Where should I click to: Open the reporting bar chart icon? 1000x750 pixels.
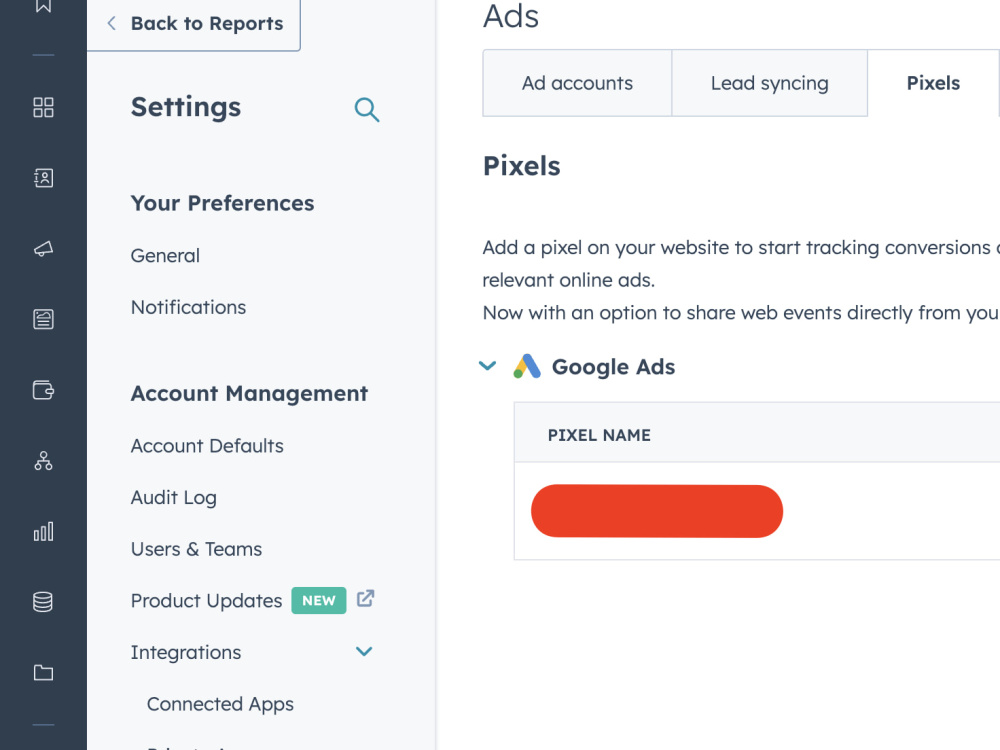pos(43,531)
